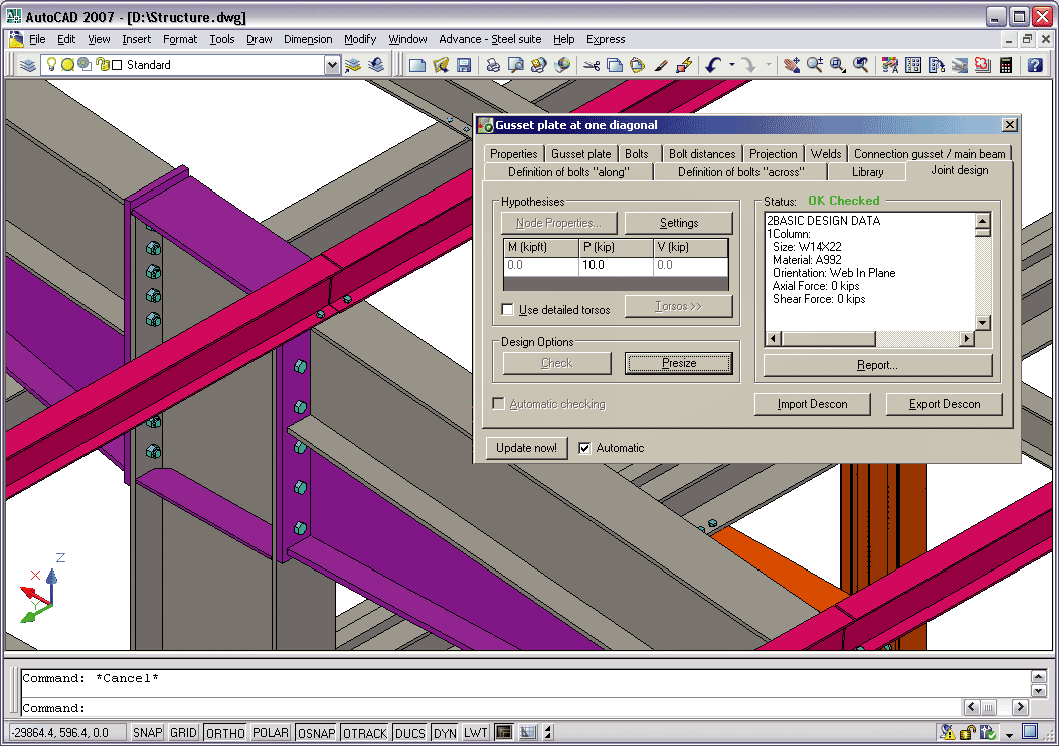Click the Match Properties paintbrush icon

pyautogui.click(x=660, y=65)
